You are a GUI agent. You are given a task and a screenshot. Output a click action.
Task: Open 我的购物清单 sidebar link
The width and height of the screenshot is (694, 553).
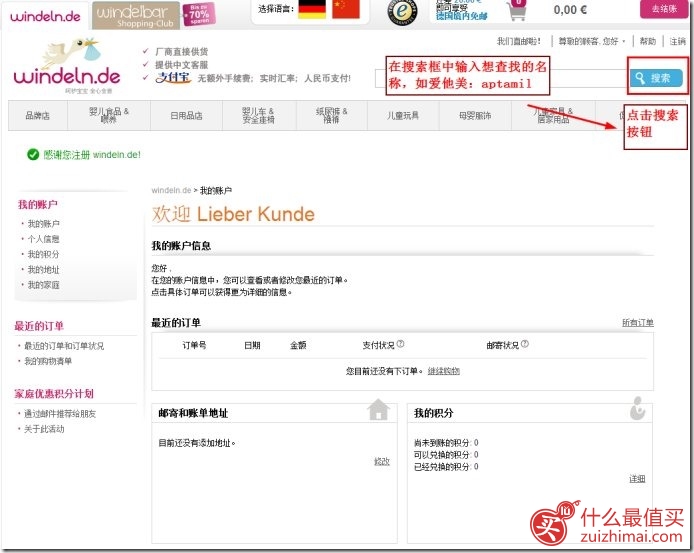(x=48, y=361)
